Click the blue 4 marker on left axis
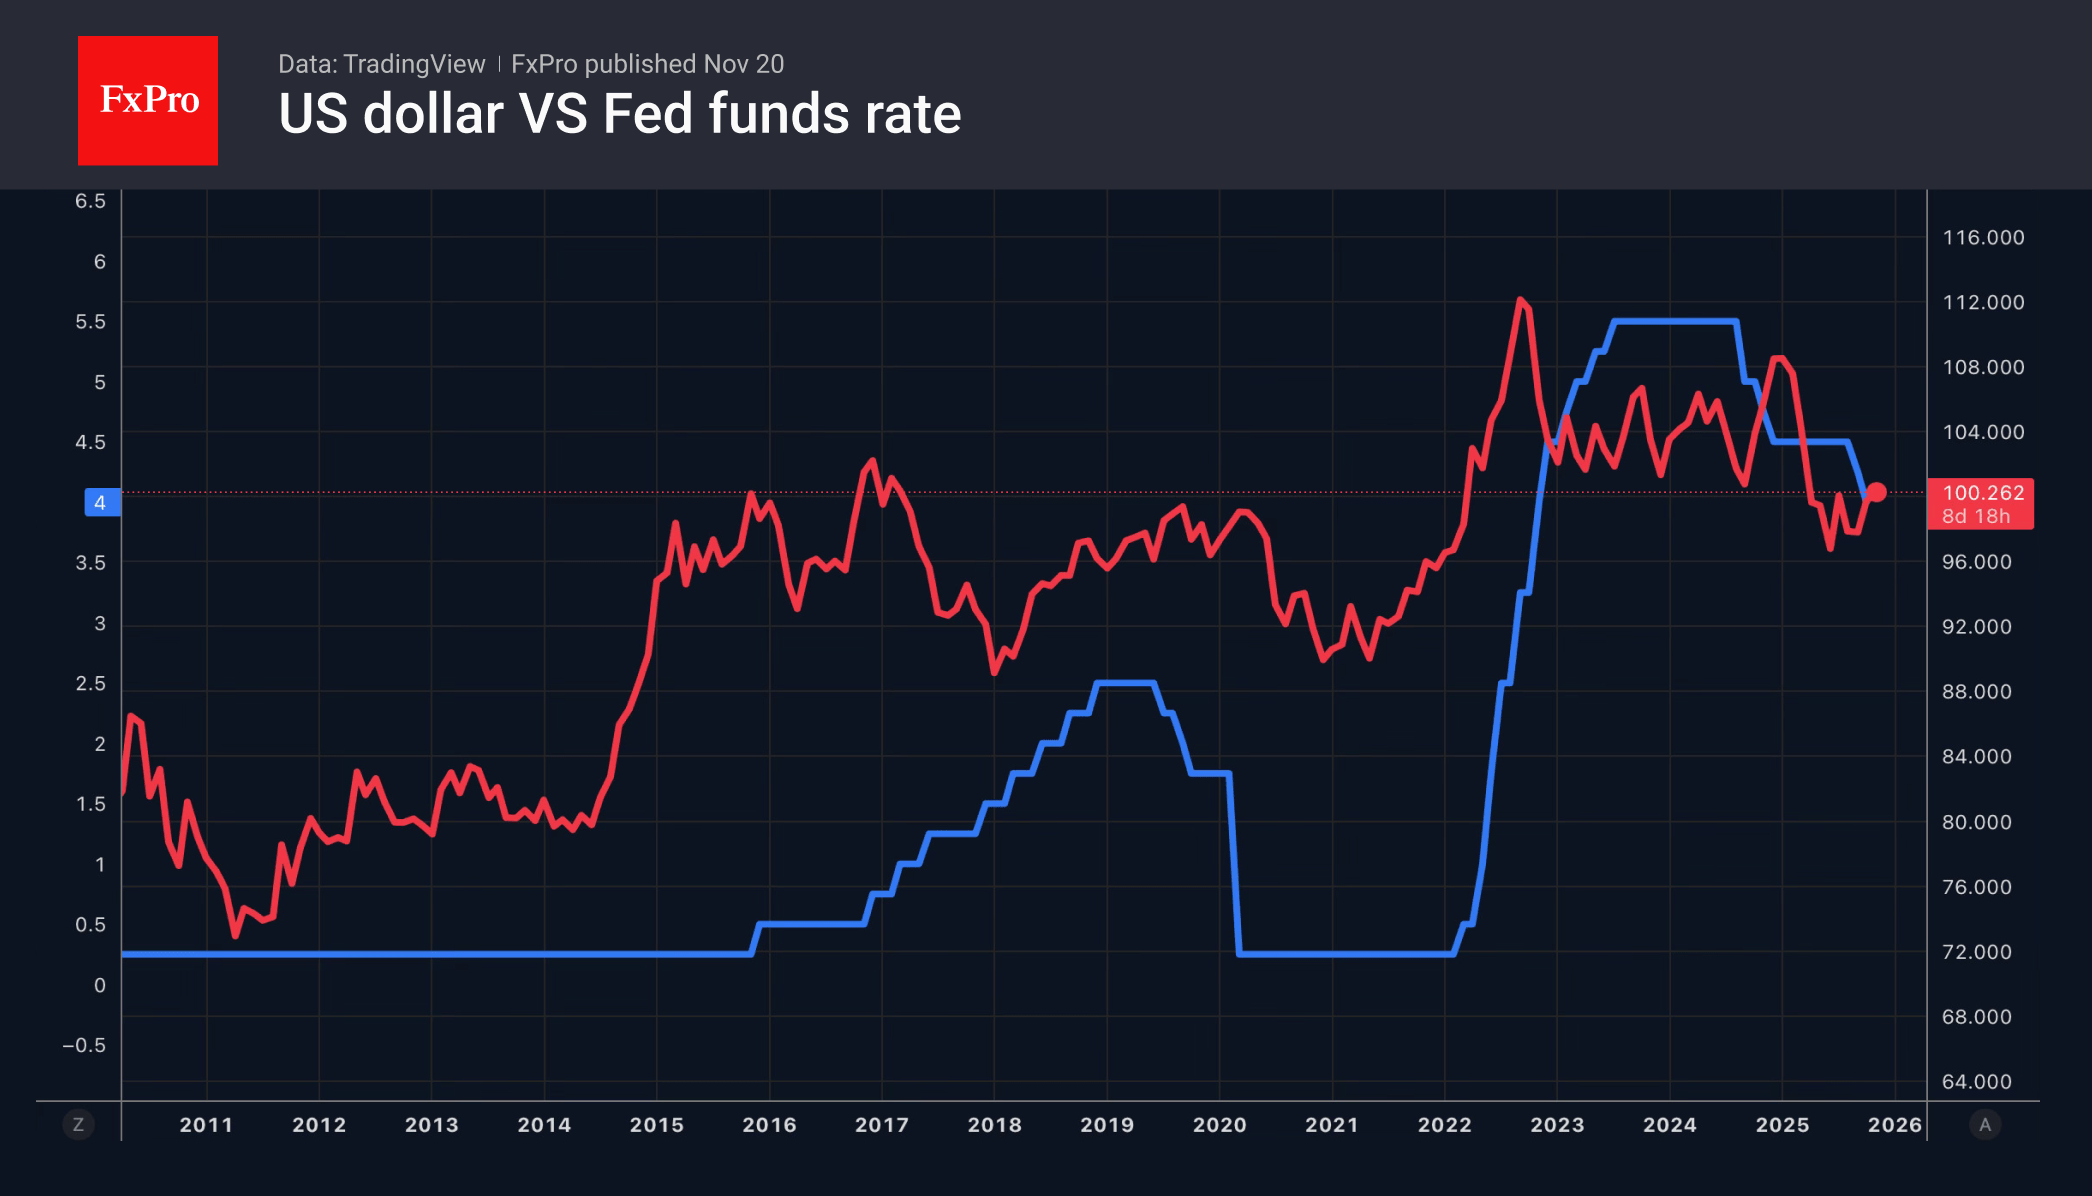The width and height of the screenshot is (2092, 1196). [x=101, y=503]
